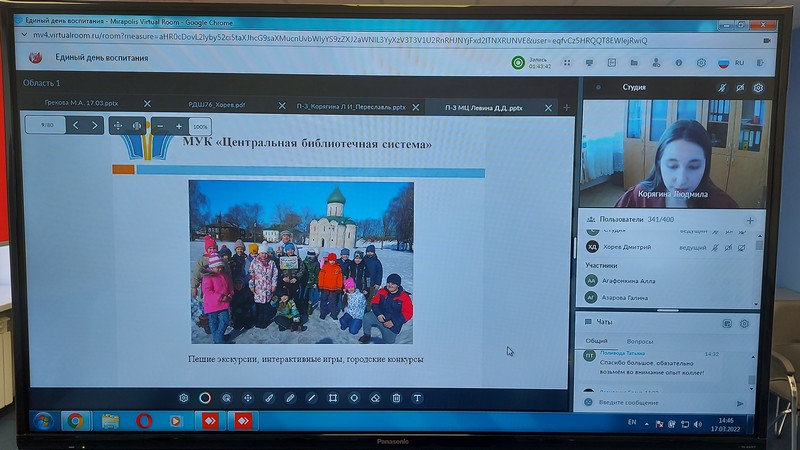Select tab П-3 МЦ Левина Д.Д. pptx
This screenshot has height=450, width=800.
tap(484, 108)
